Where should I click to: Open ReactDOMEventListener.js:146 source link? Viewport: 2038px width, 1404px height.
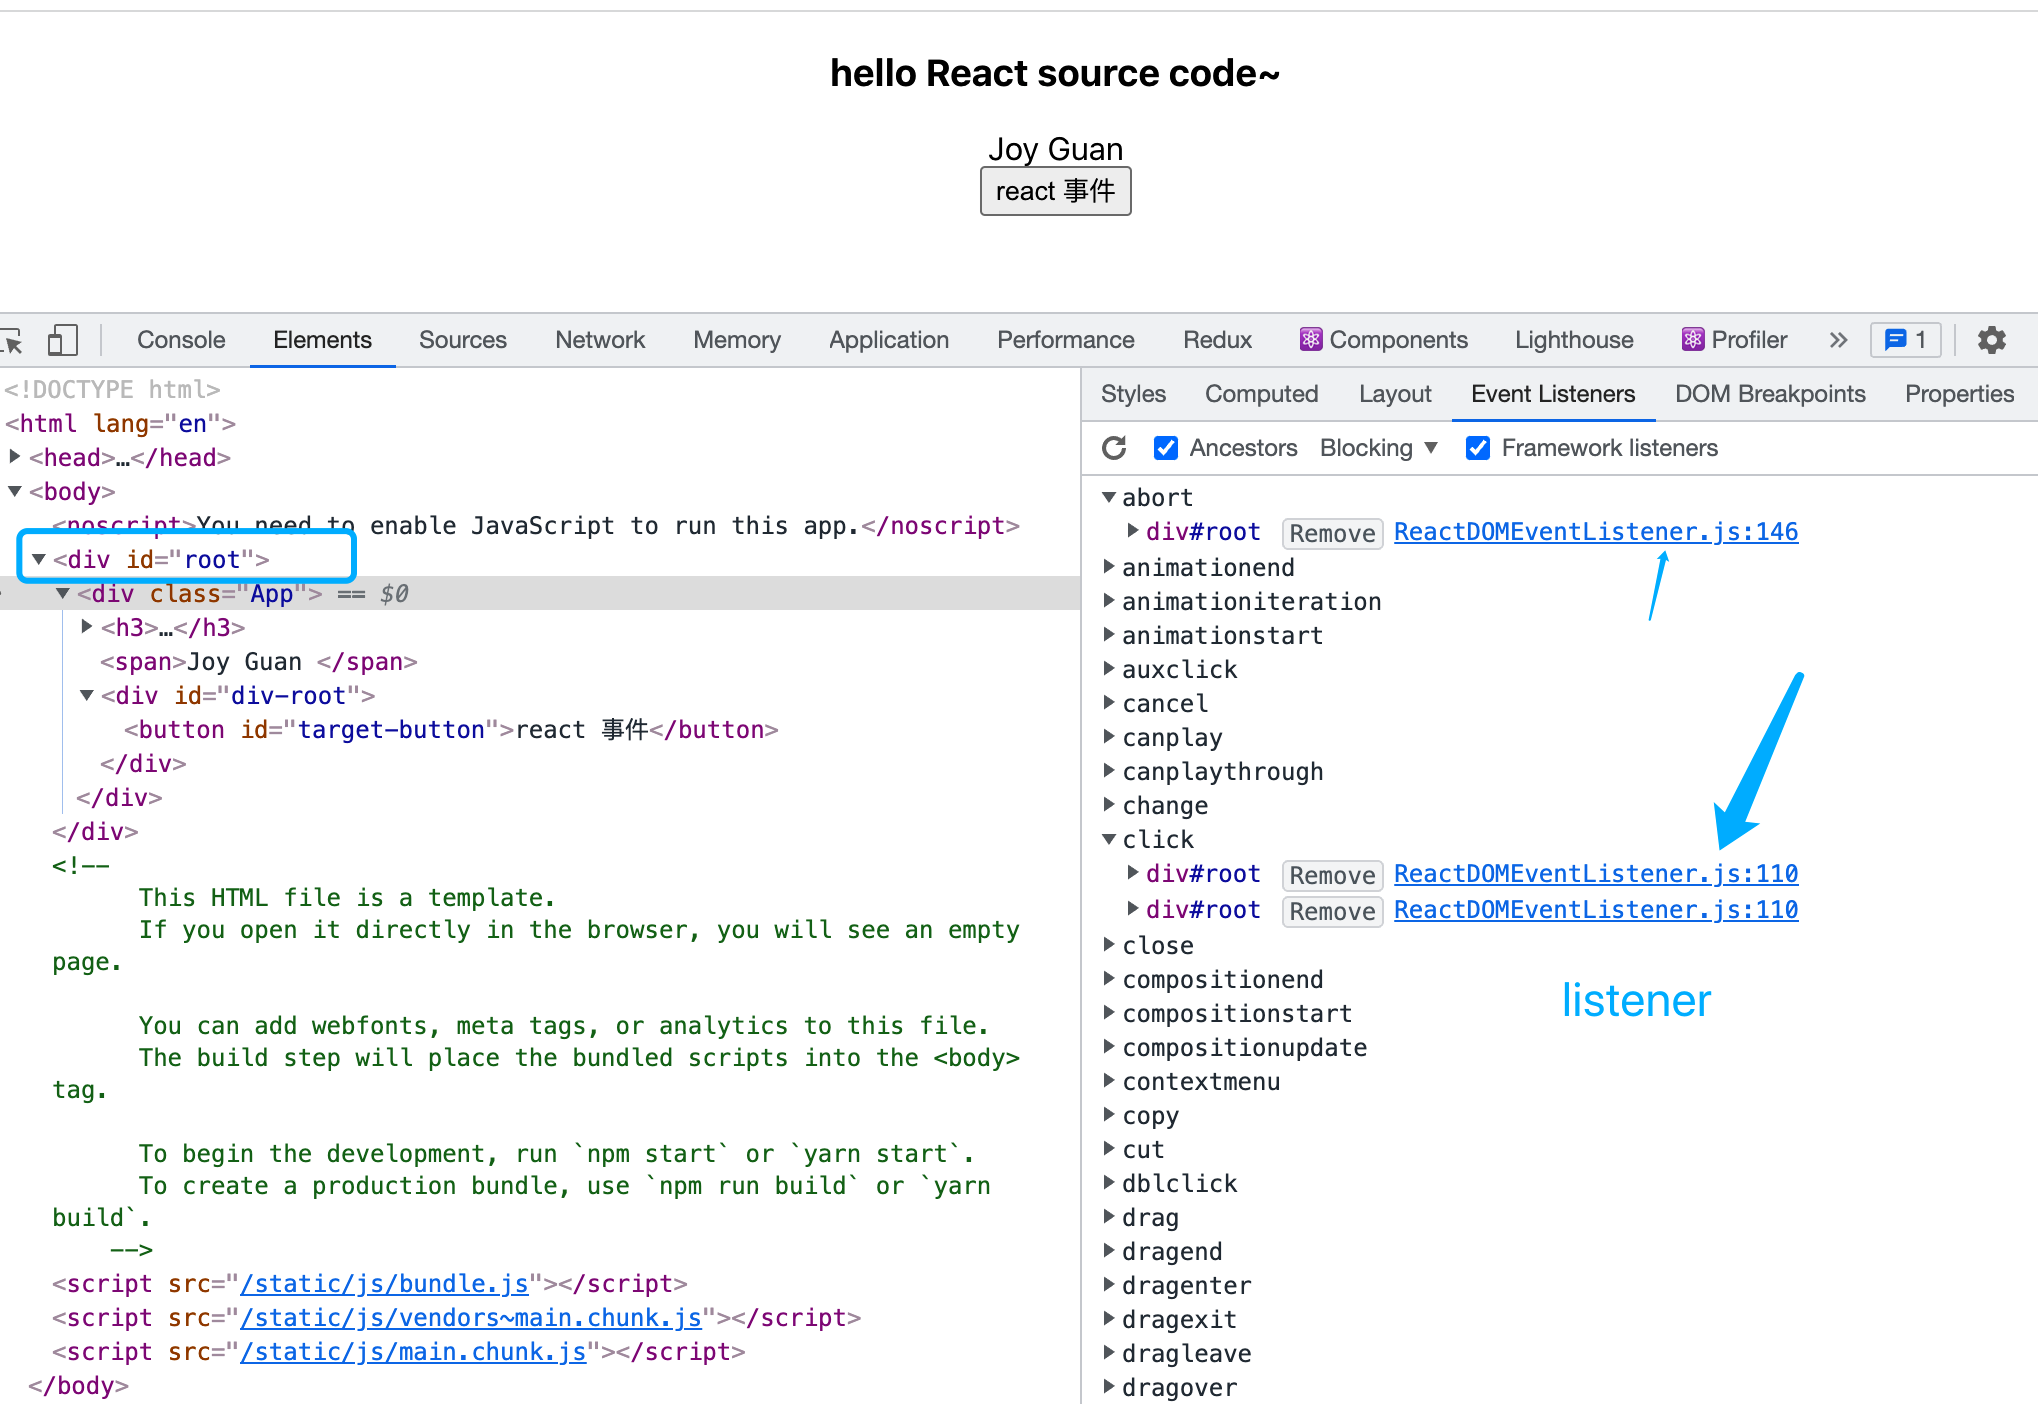(1596, 532)
